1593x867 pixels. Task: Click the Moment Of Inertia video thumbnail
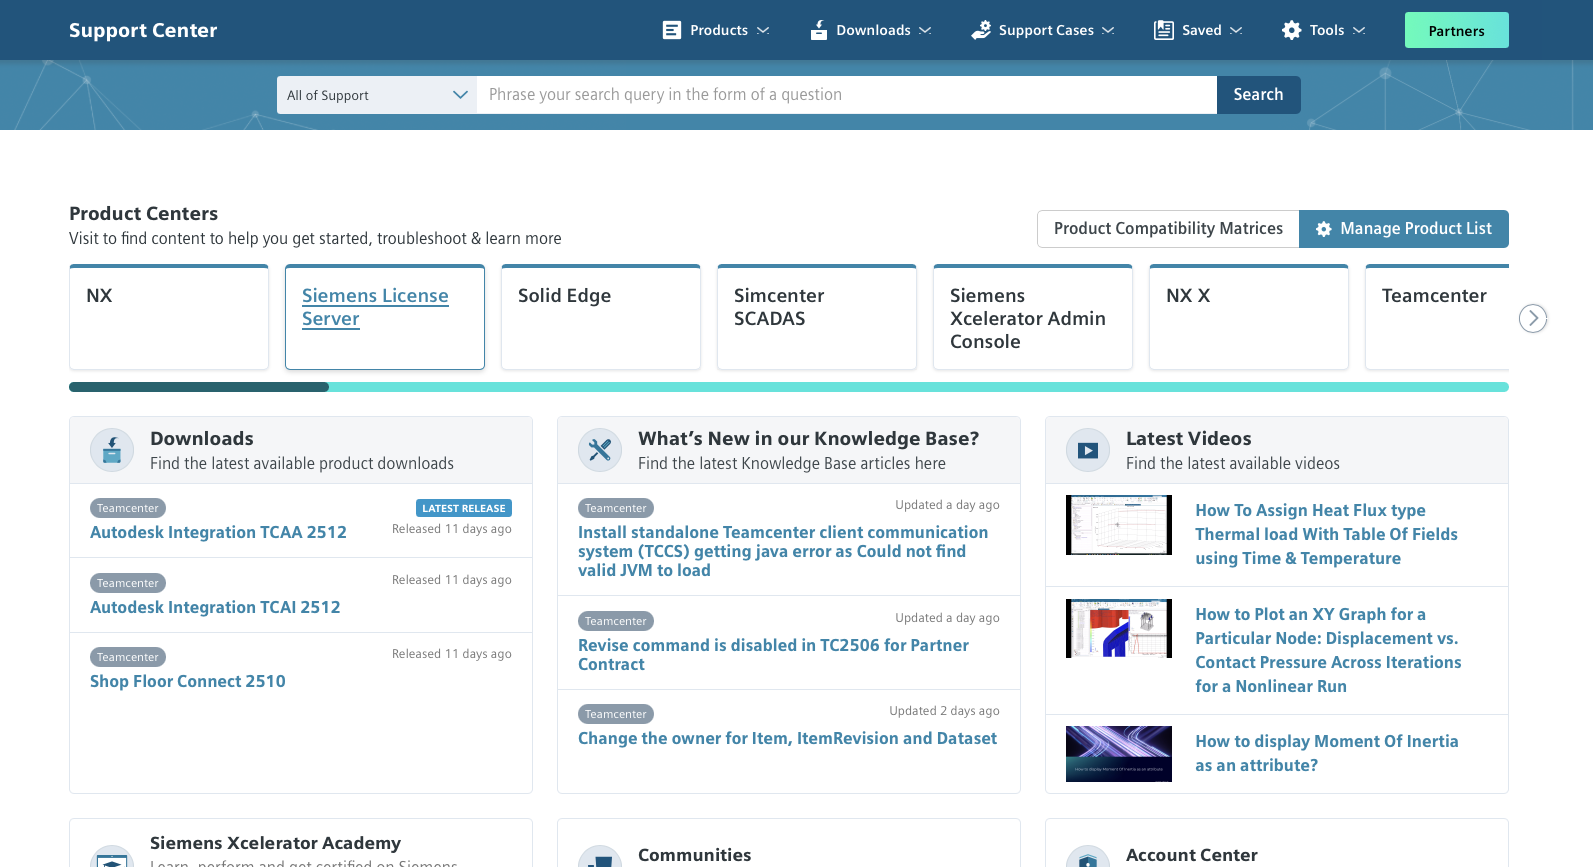pos(1119,754)
